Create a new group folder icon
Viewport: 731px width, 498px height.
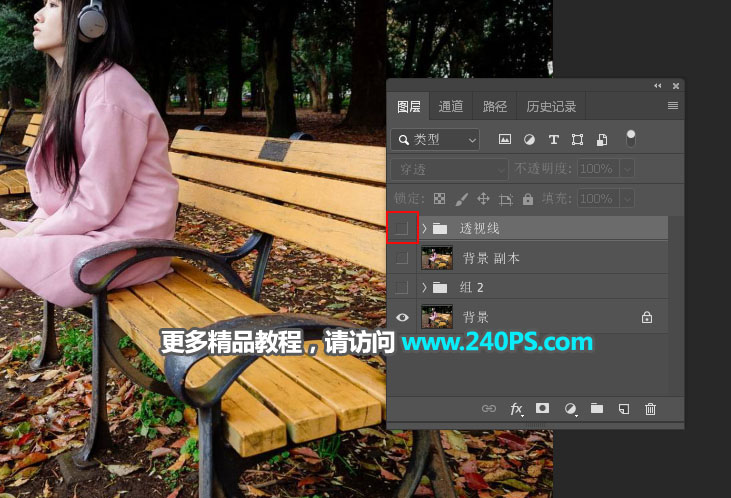[597, 408]
